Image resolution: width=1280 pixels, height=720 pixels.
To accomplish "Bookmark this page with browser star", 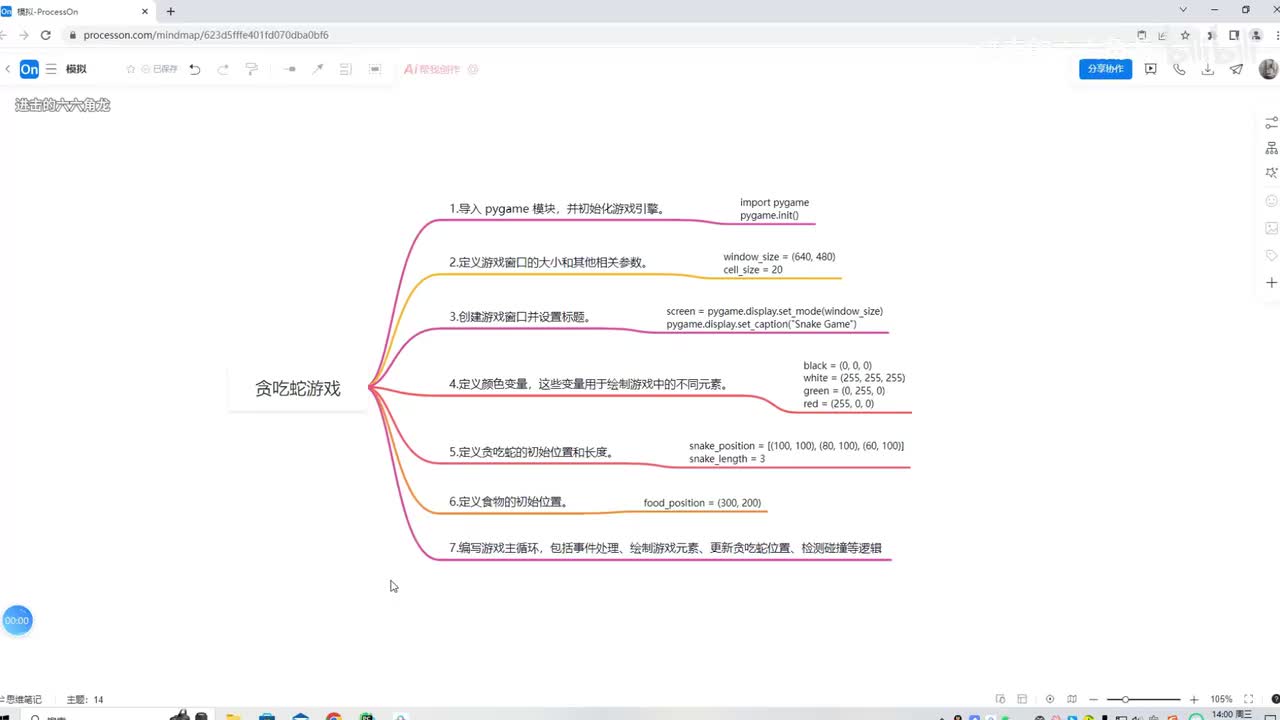I will coord(1185,35).
